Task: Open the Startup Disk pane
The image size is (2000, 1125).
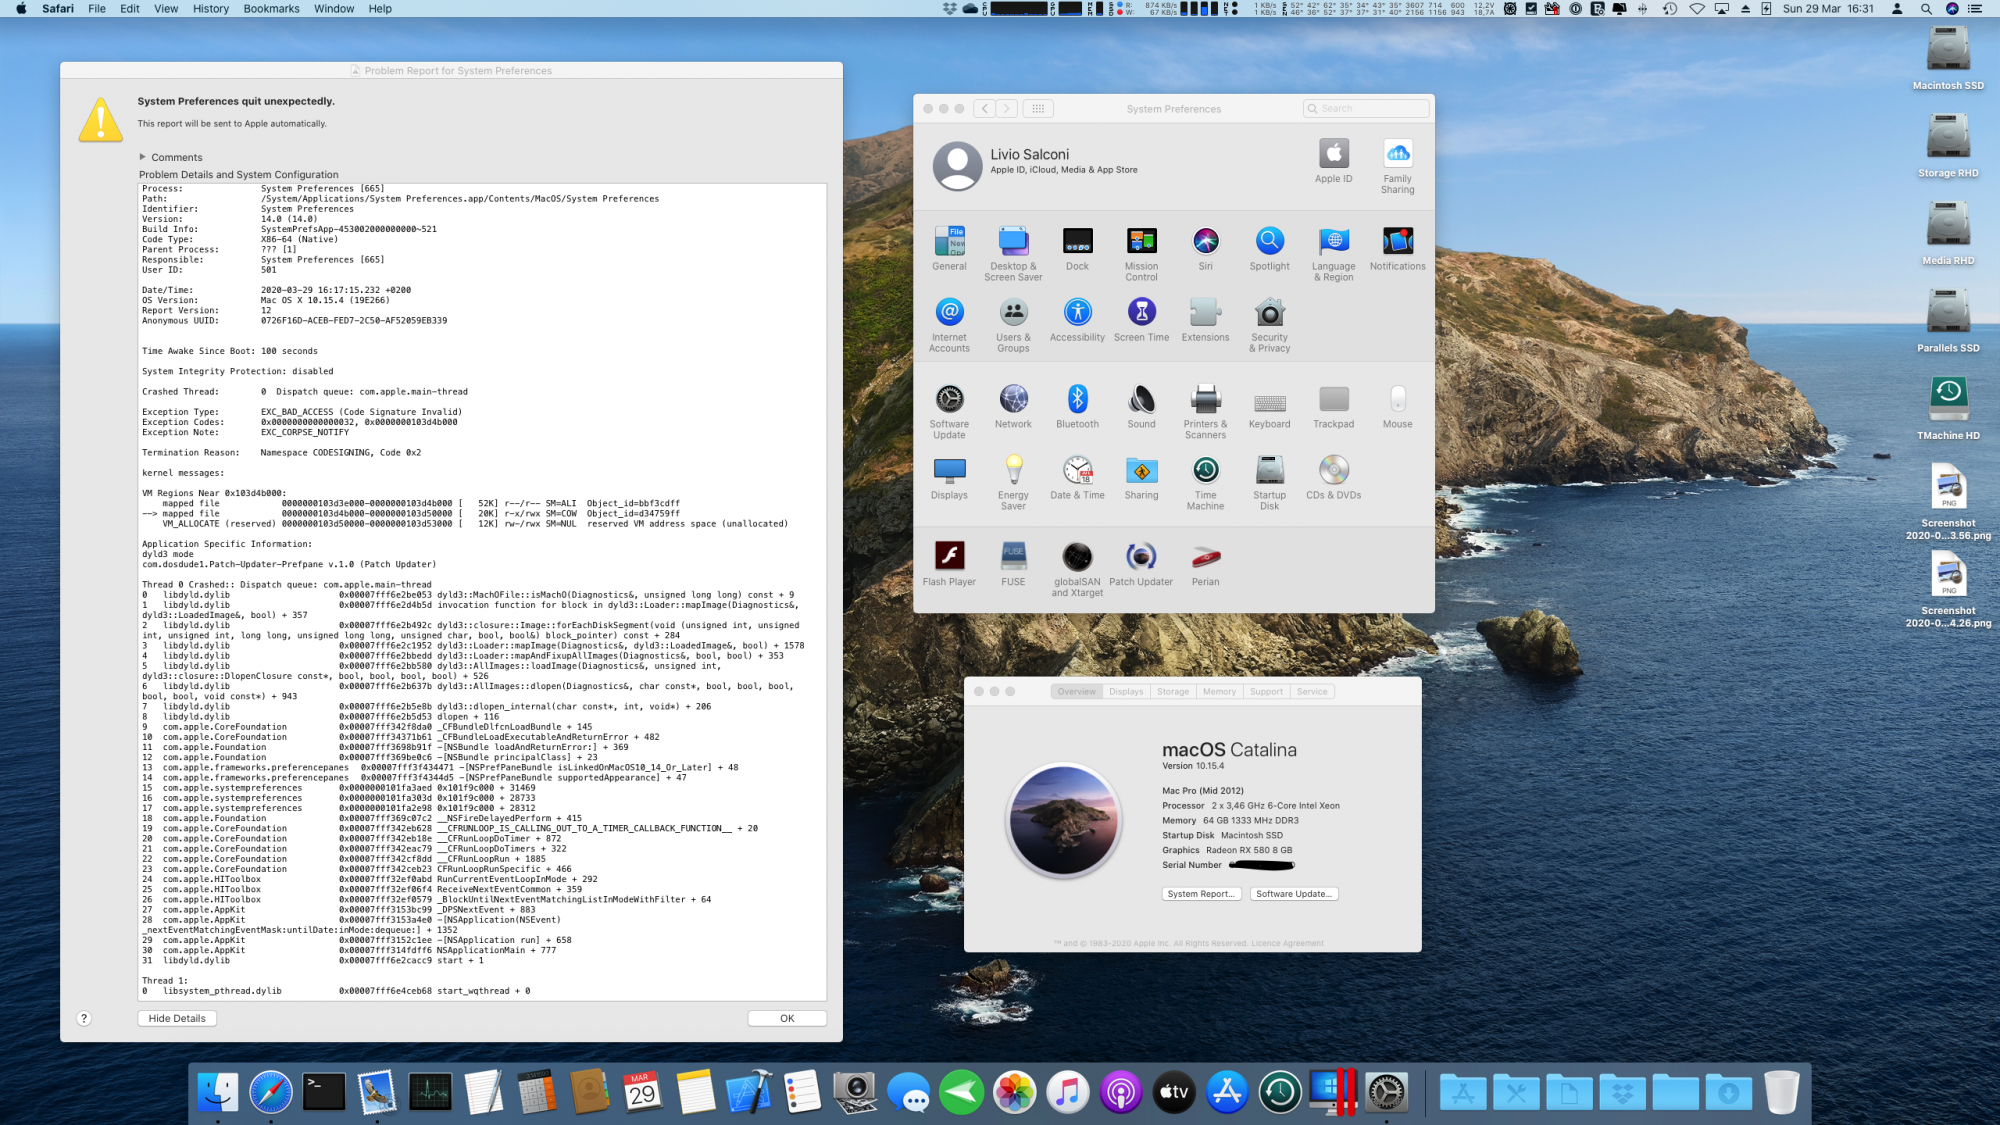Action: tap(1269, 471)
